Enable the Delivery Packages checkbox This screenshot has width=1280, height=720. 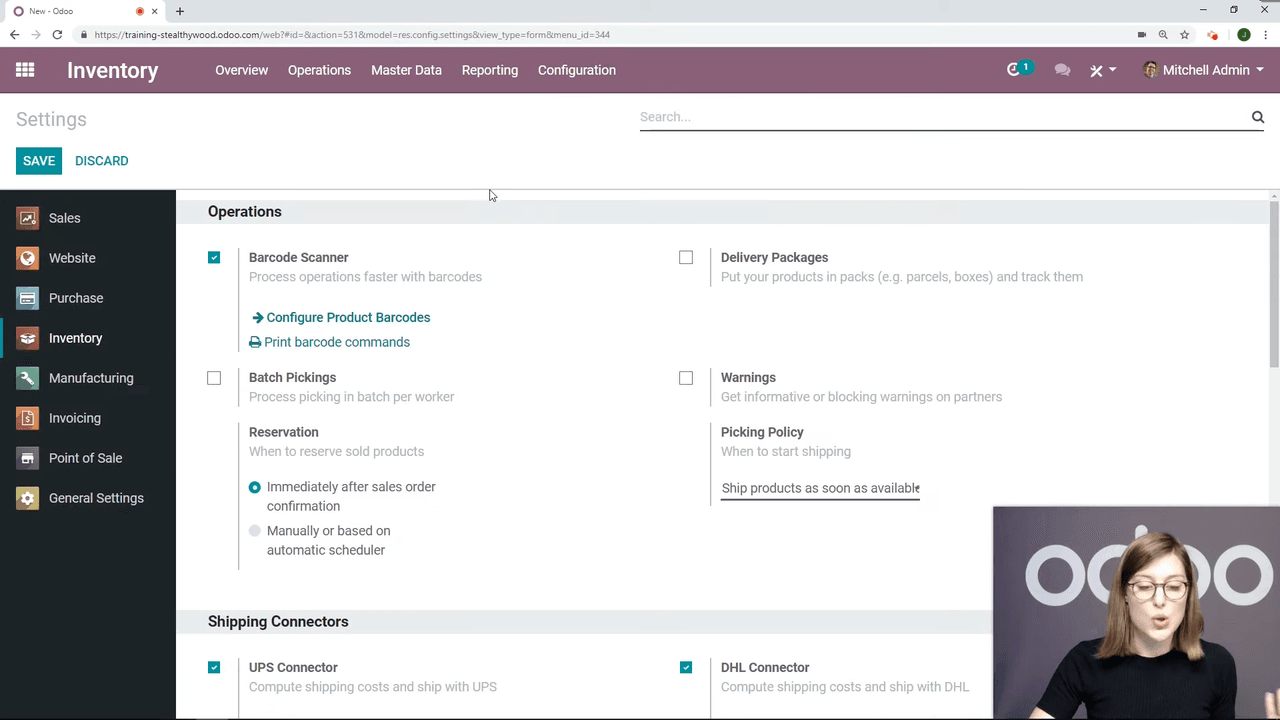[686, 258]
